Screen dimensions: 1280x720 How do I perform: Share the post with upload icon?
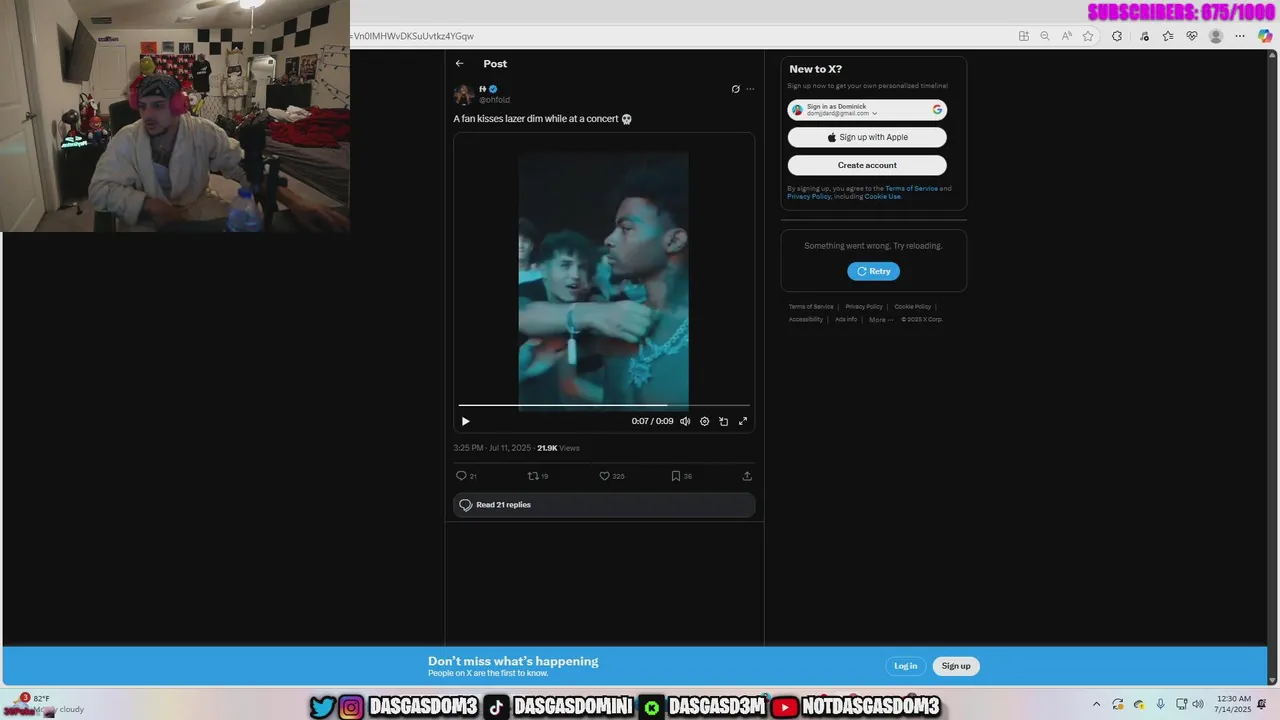(x=747, y=476)
